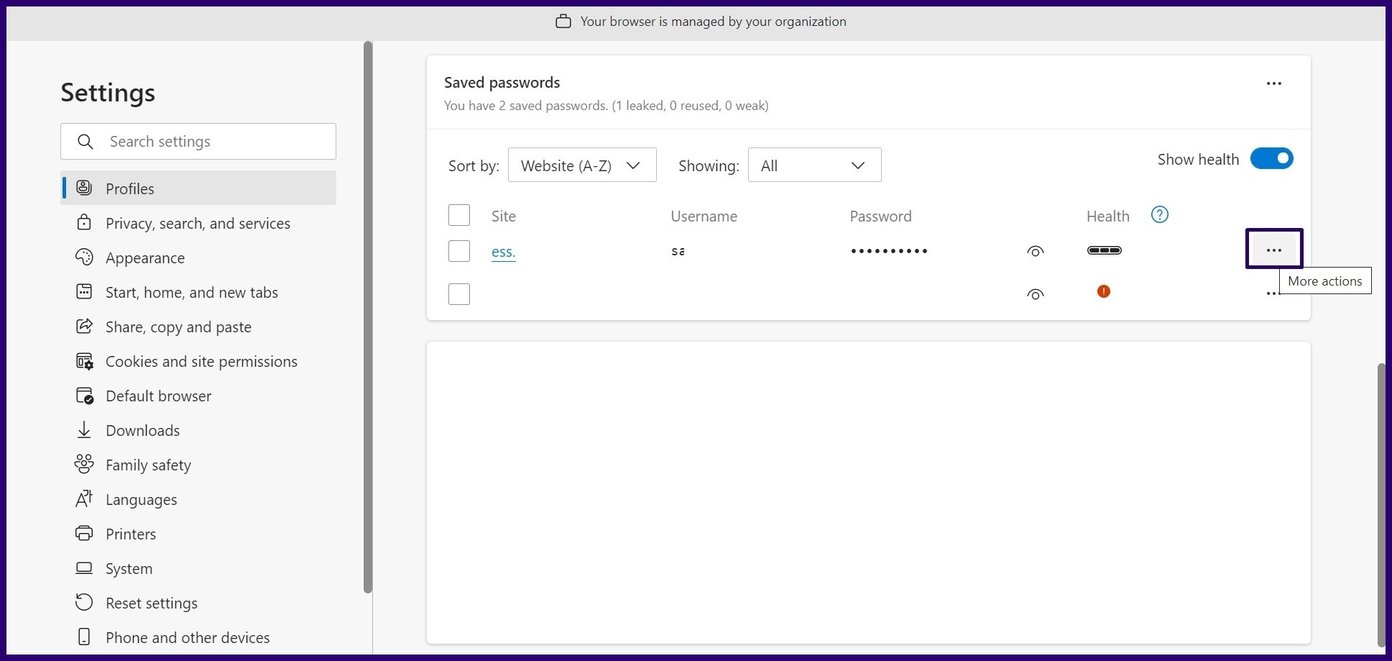
Task: Click the Appearance palette icon
Action: pyautogui.click(x=84, y=257)
